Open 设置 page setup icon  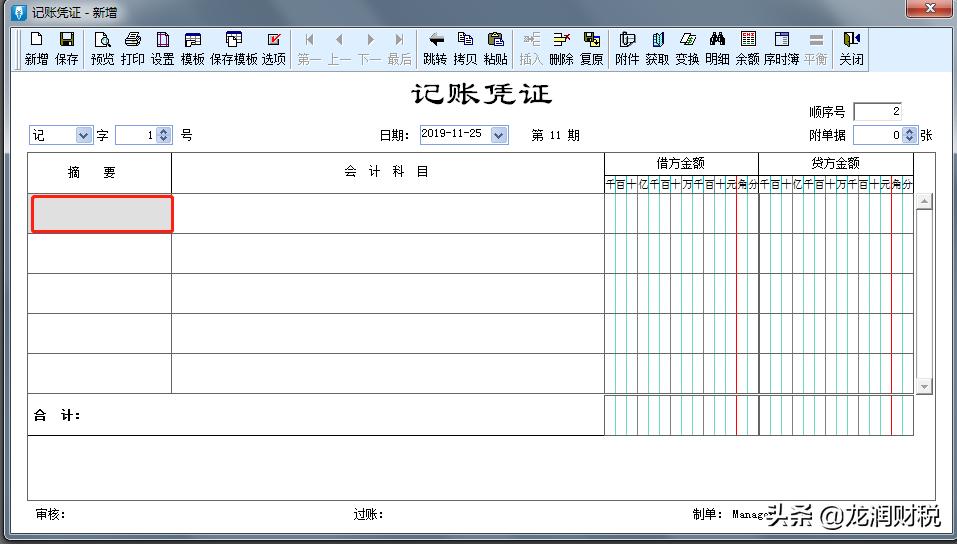(162, 40)
